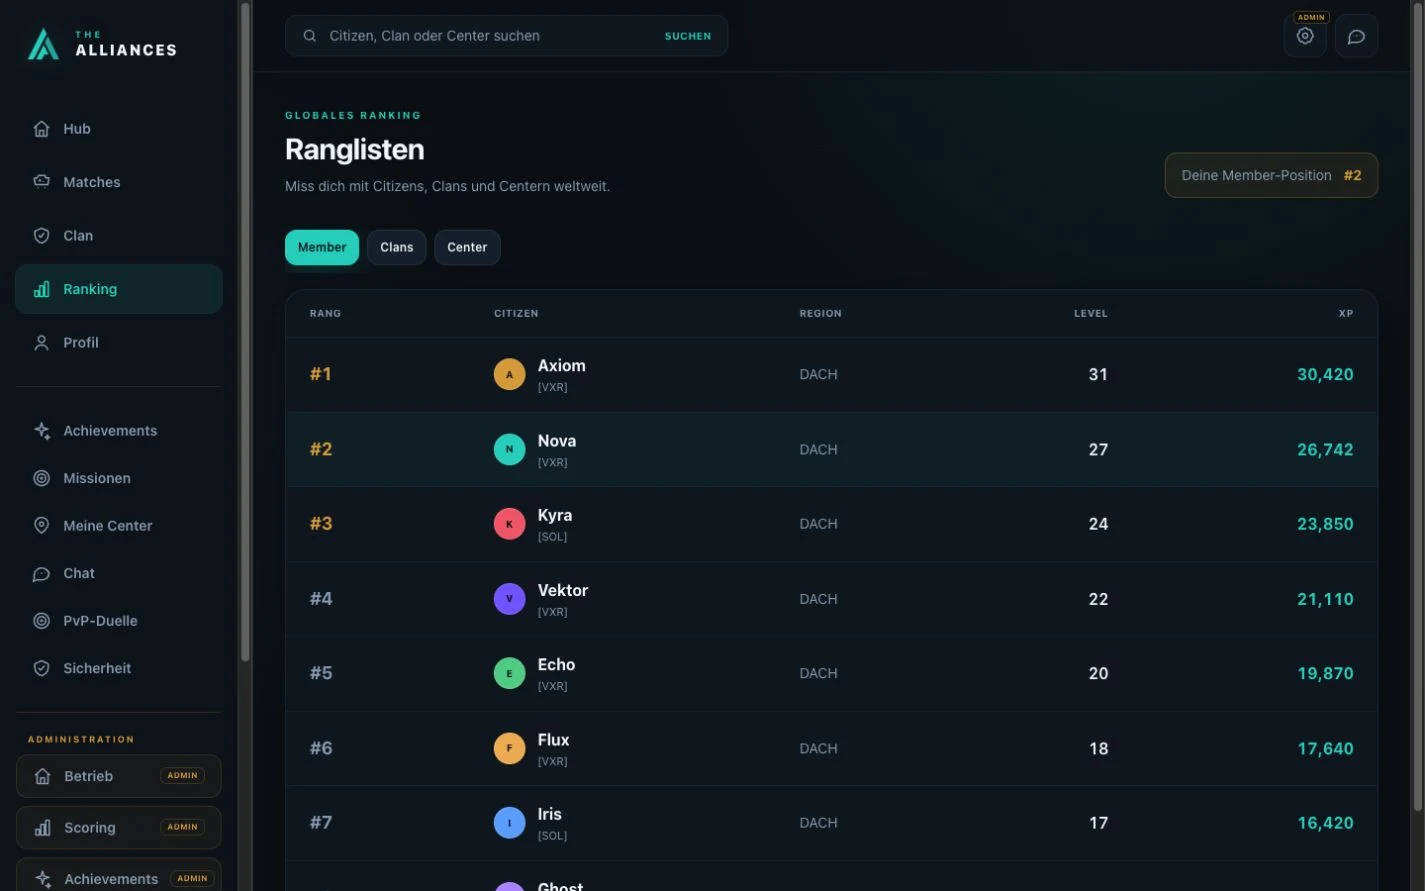The image size is (1425, 891).
Task: Click the rank label #5
Action: pyautogui.click(x=321, y=673)
